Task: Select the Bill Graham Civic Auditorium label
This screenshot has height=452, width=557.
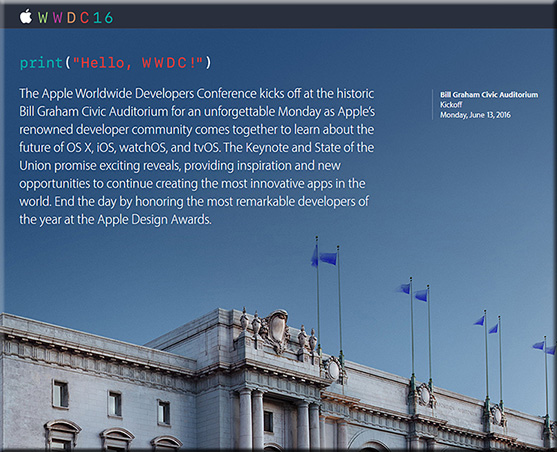Action: pyautogui.click(x=489, y=95)
